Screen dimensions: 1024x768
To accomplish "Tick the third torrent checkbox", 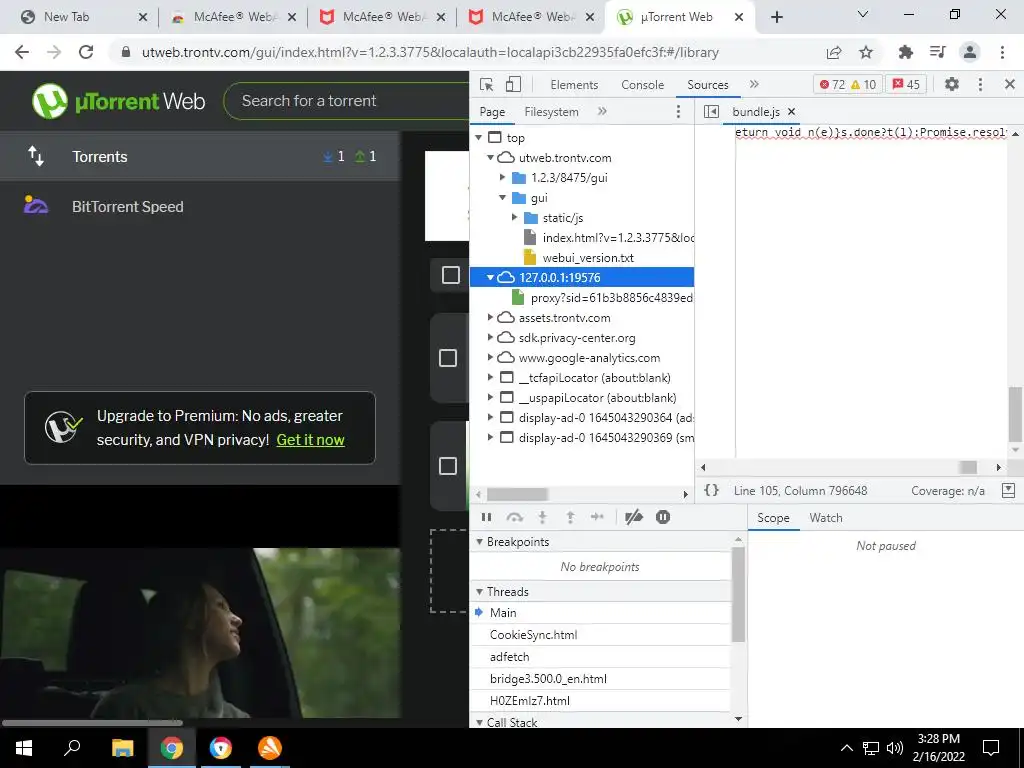I will tap(448, 466).
